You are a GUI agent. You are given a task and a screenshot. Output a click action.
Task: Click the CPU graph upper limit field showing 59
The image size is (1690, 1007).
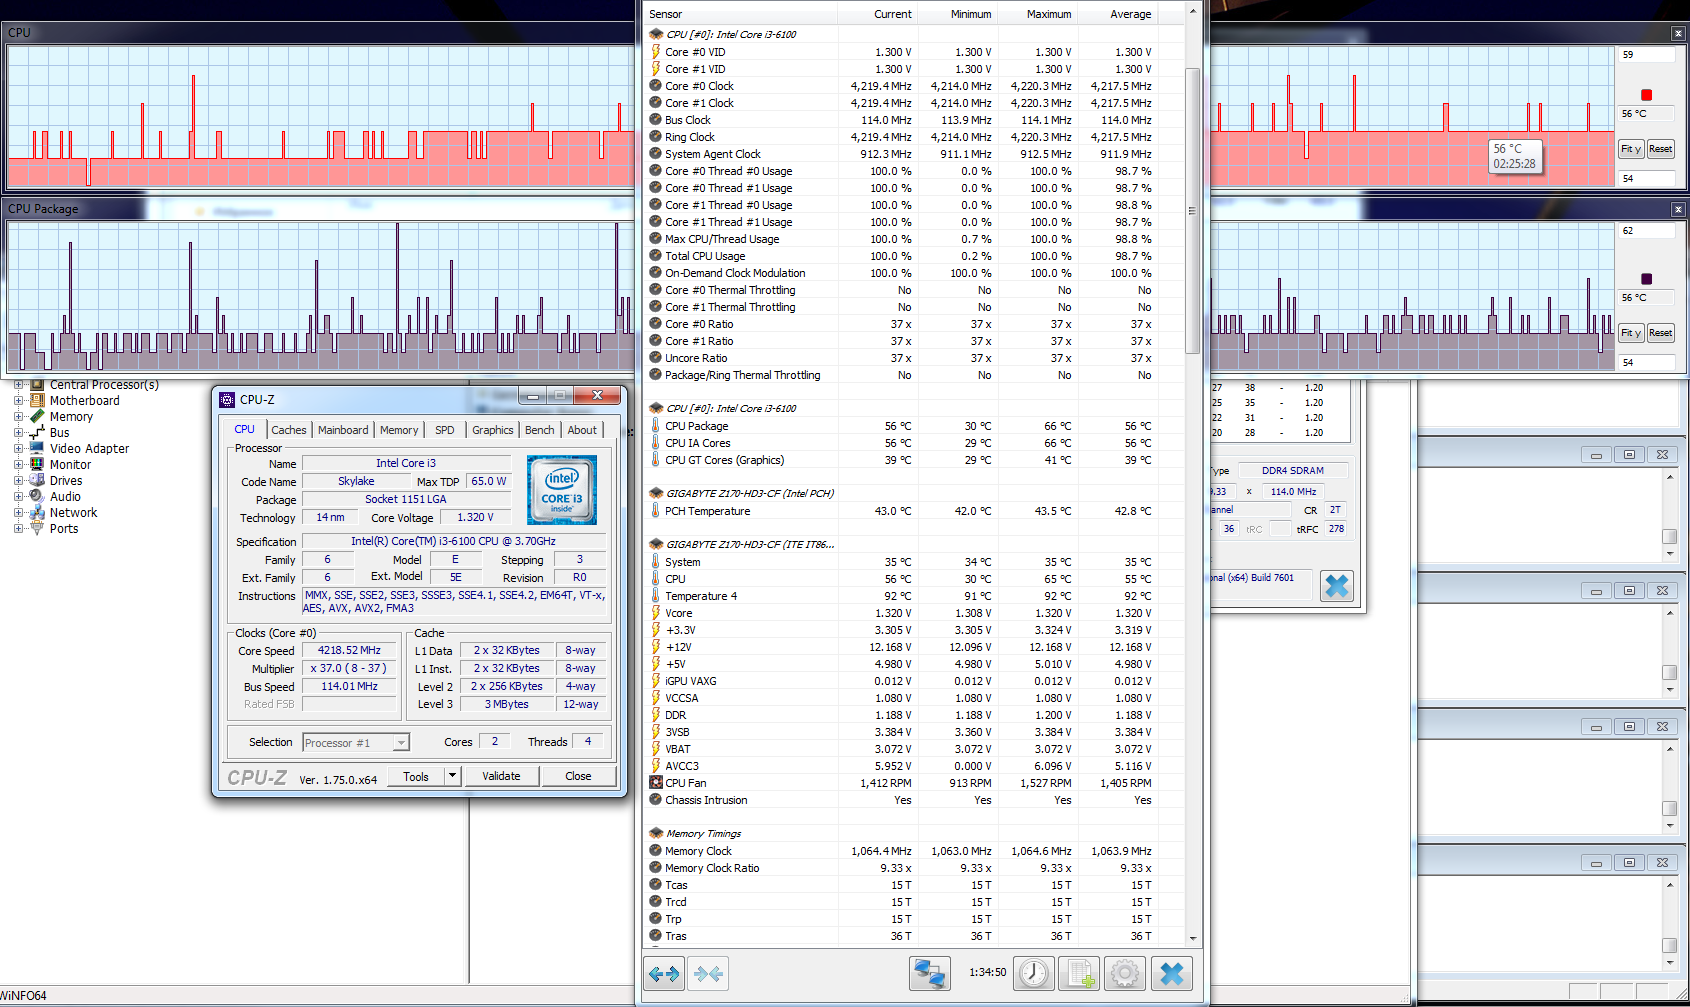coord(1647,55)
